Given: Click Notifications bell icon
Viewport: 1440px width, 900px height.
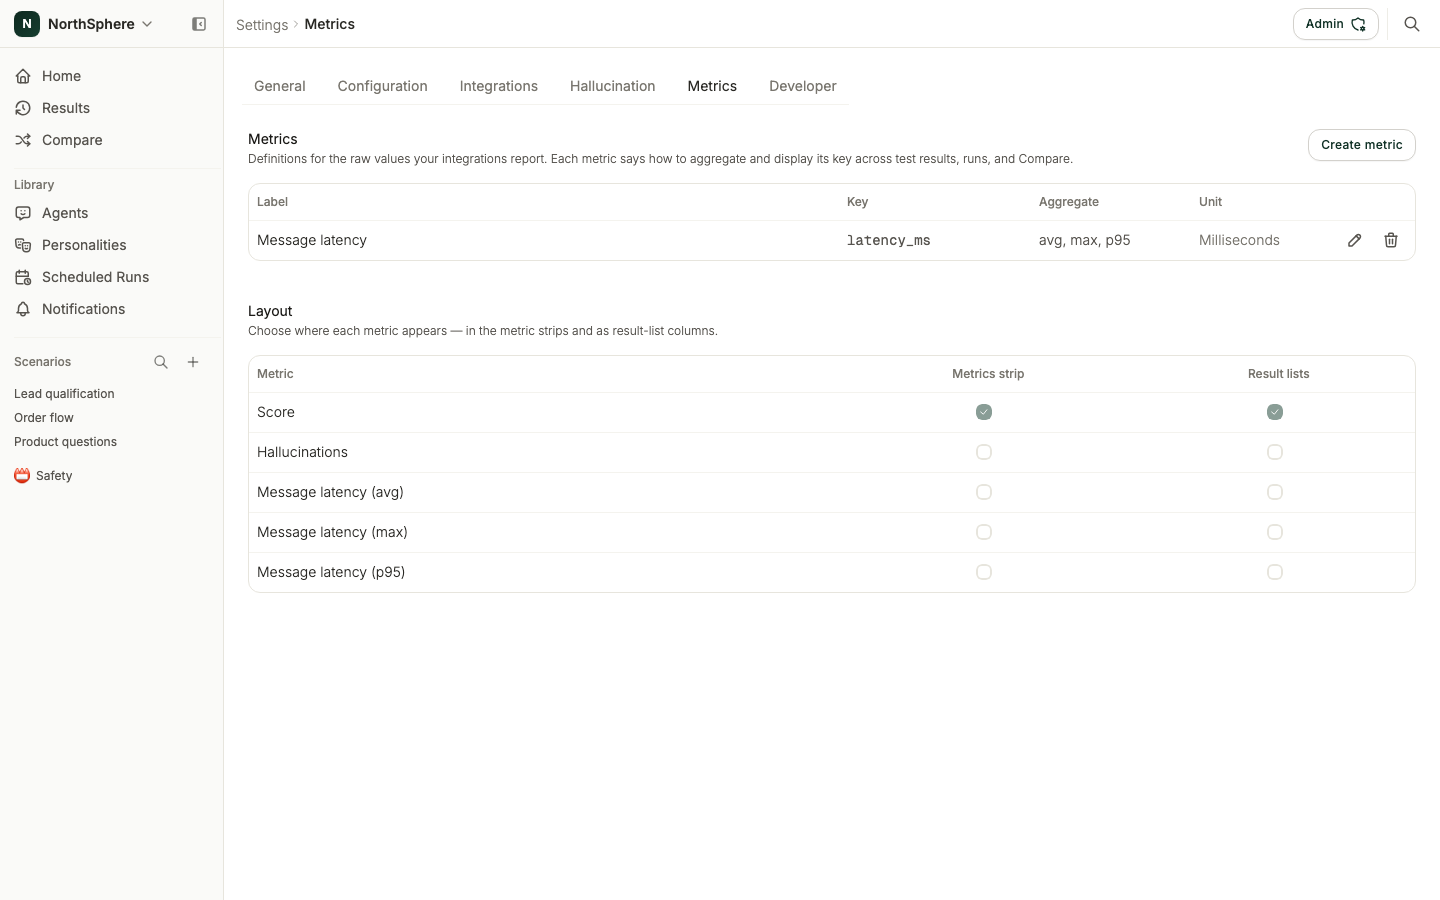Looking at the screenshot, I should point(23,309).
